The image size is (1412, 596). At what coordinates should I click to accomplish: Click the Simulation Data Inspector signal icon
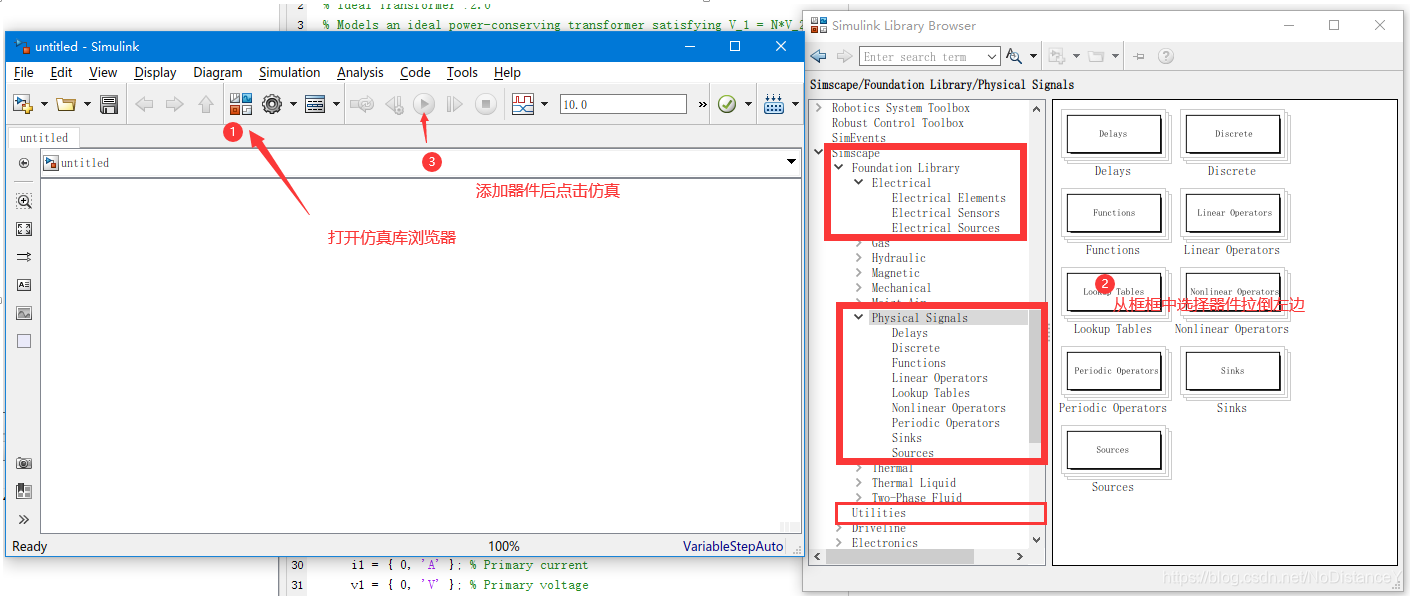point(523,104)
